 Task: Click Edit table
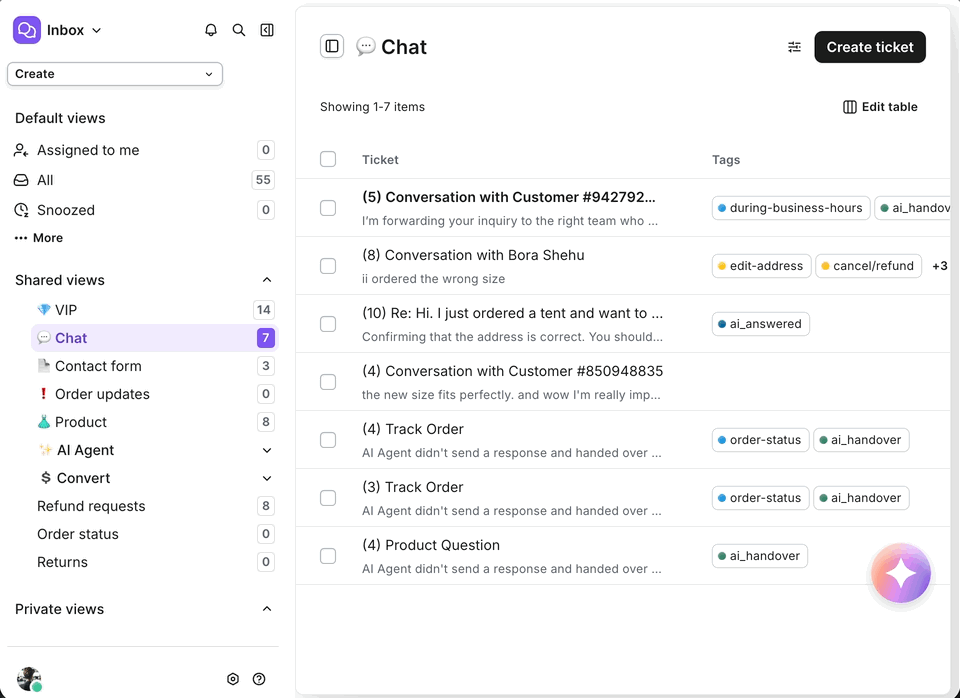[880, 107]
